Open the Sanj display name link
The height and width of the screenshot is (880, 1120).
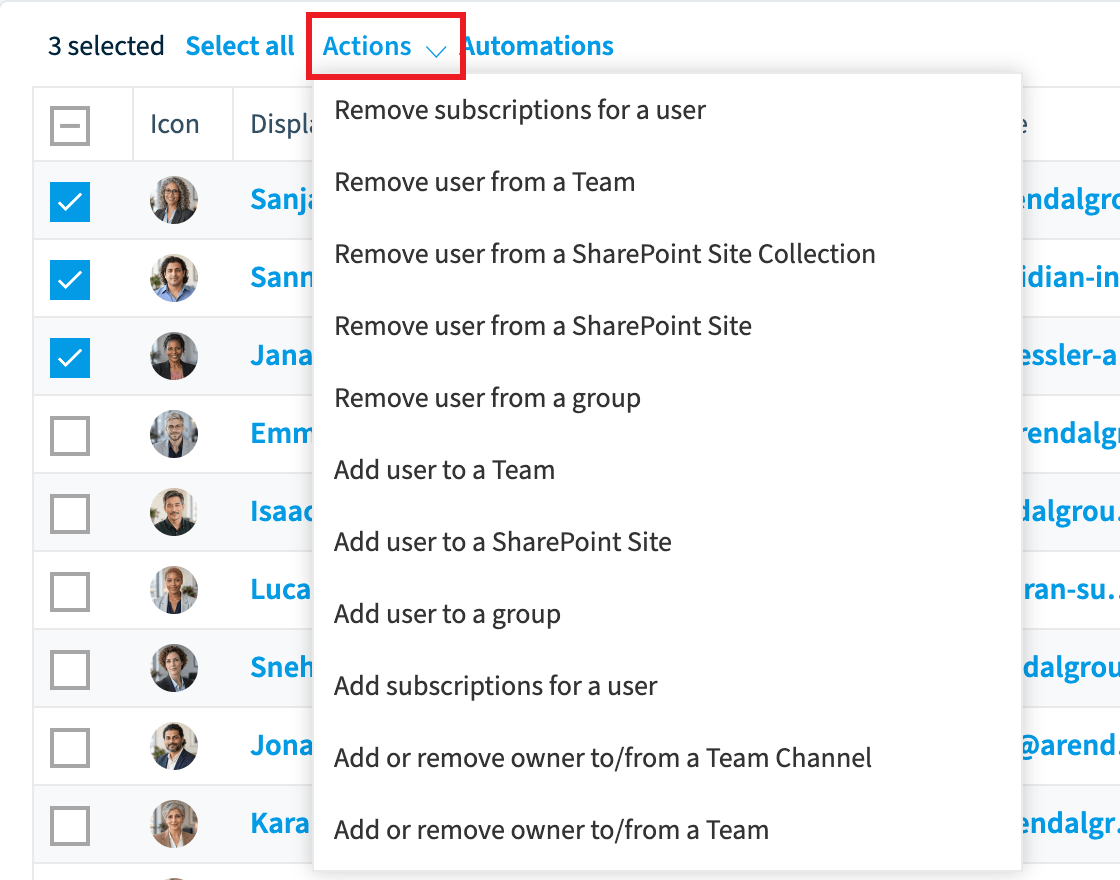(x=281, y=199)
